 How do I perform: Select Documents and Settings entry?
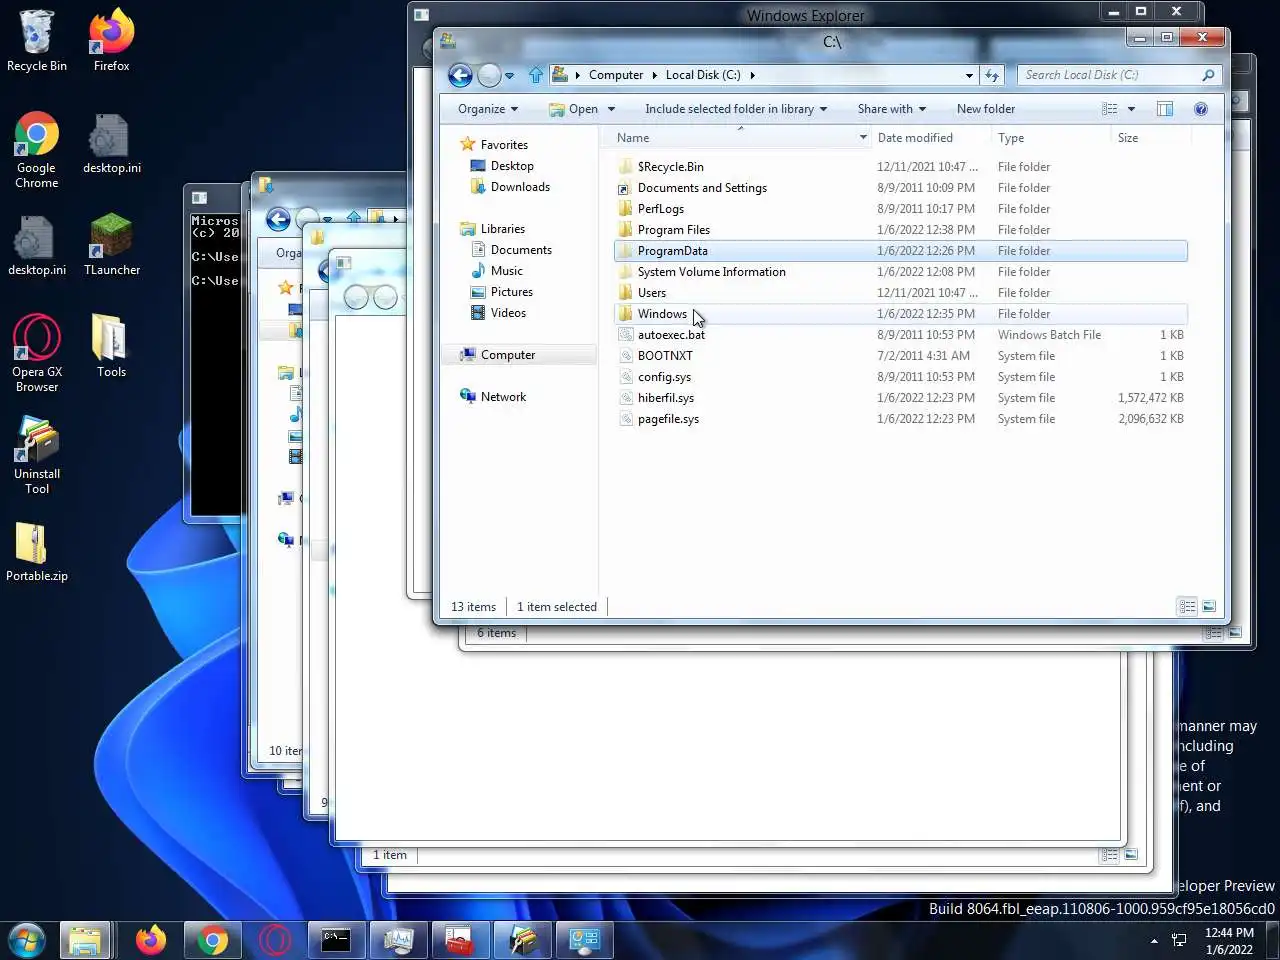point(900,188)
